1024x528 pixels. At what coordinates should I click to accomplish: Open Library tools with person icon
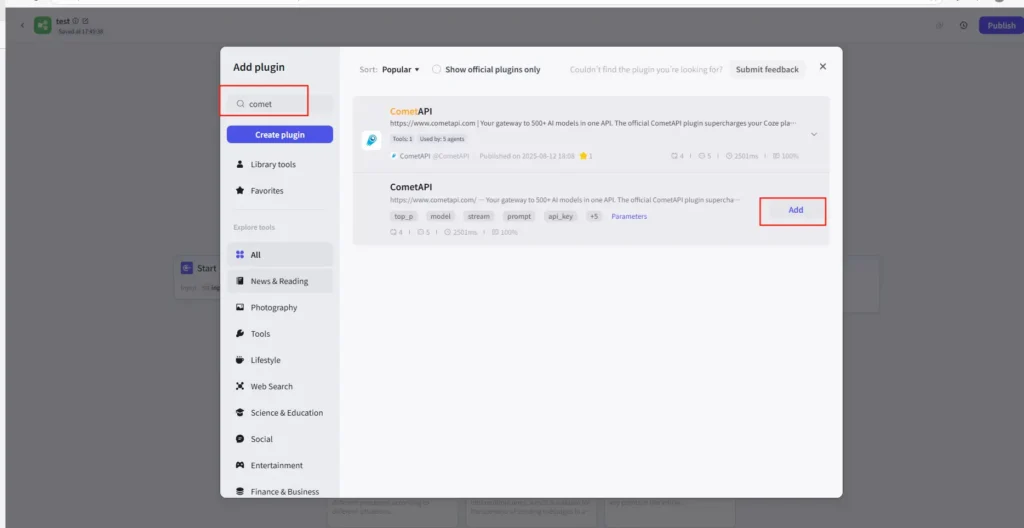240,165
